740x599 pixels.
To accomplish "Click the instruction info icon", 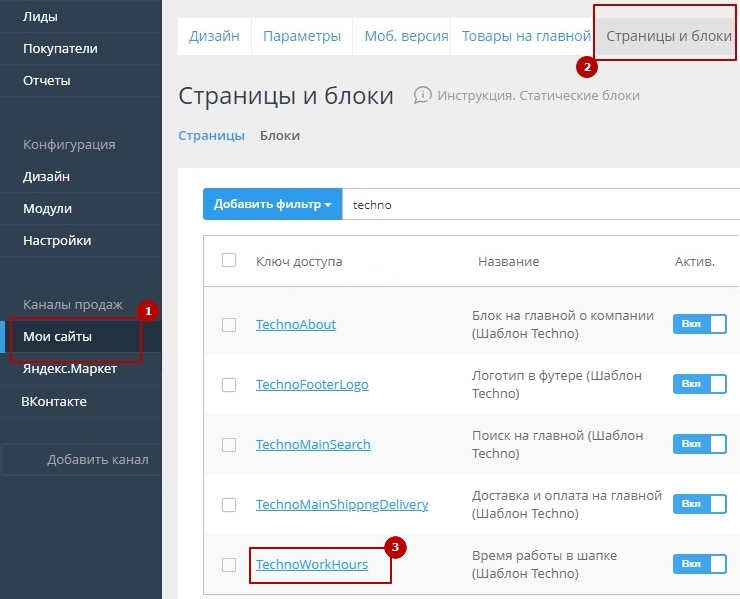I will (x=422, y=95).
